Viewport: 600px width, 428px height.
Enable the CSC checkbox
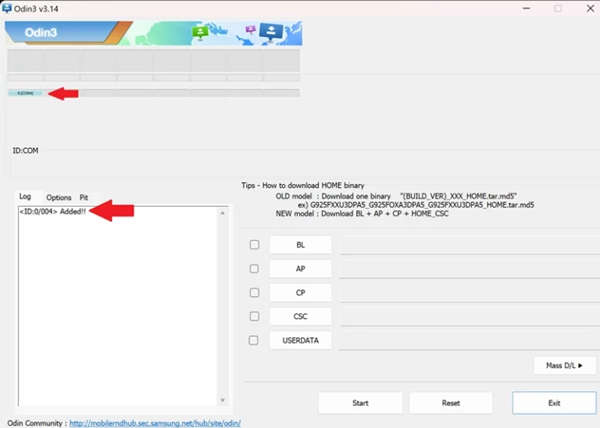(x=254, y=316)
